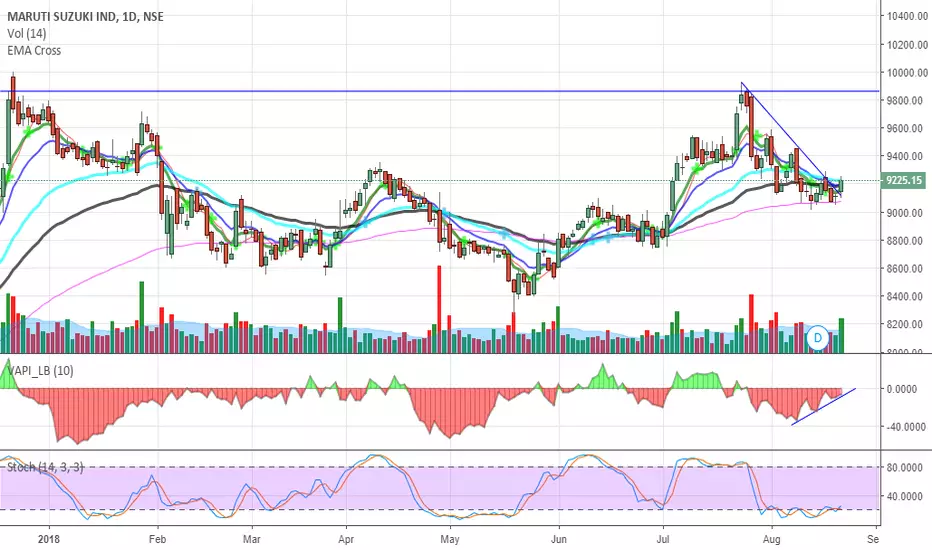Click the blue D dividend marker
Image resolution: width=932 pixels, height=550 pixels.
pos(818,338)
